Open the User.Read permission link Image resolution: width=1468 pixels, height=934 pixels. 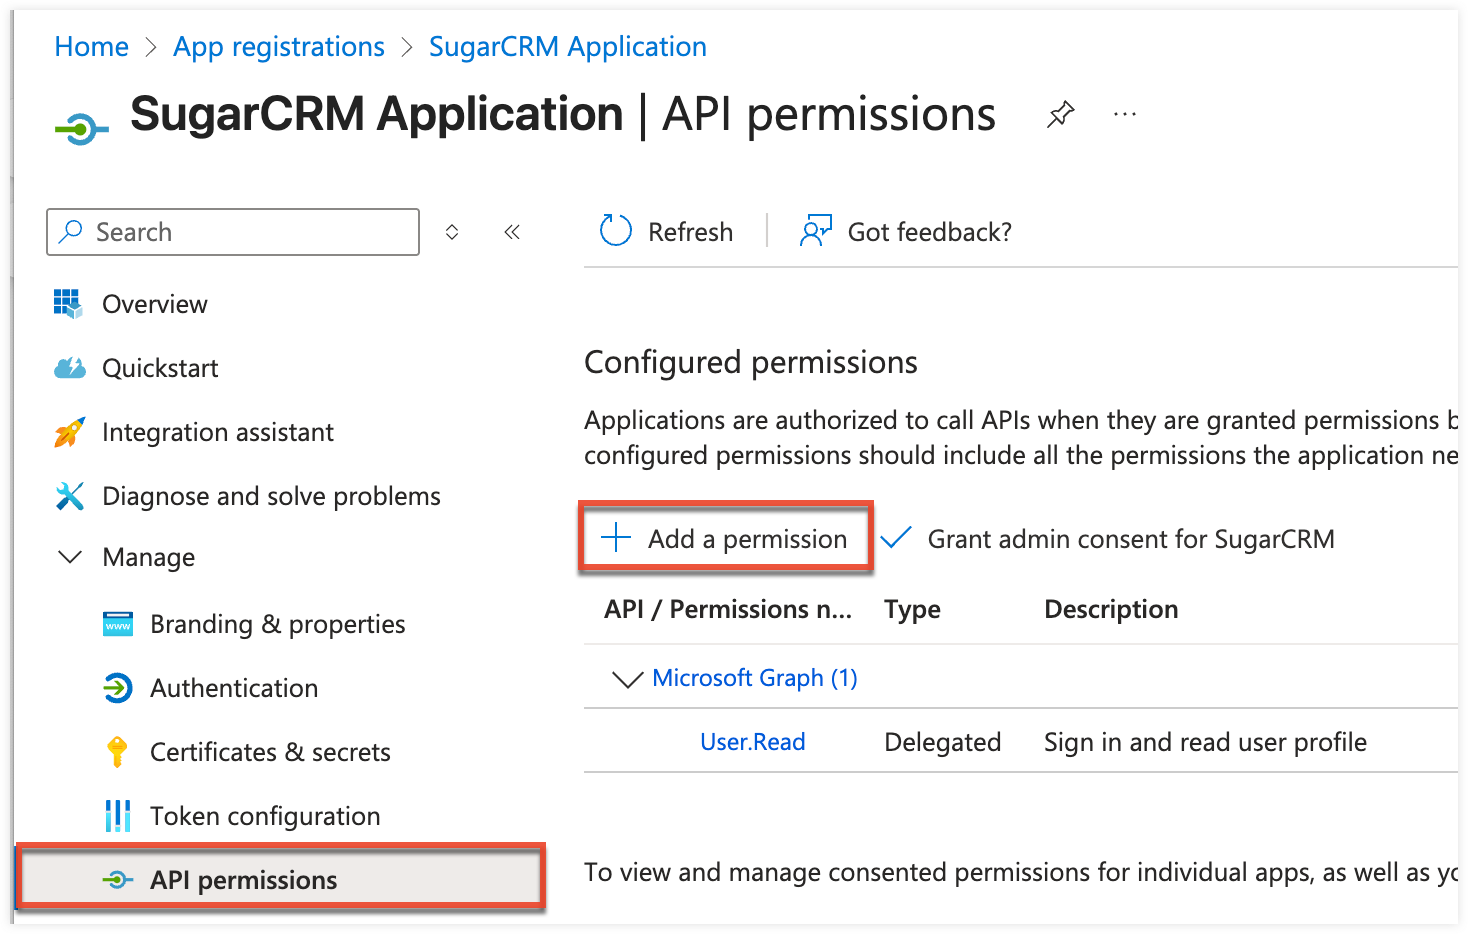752,741
